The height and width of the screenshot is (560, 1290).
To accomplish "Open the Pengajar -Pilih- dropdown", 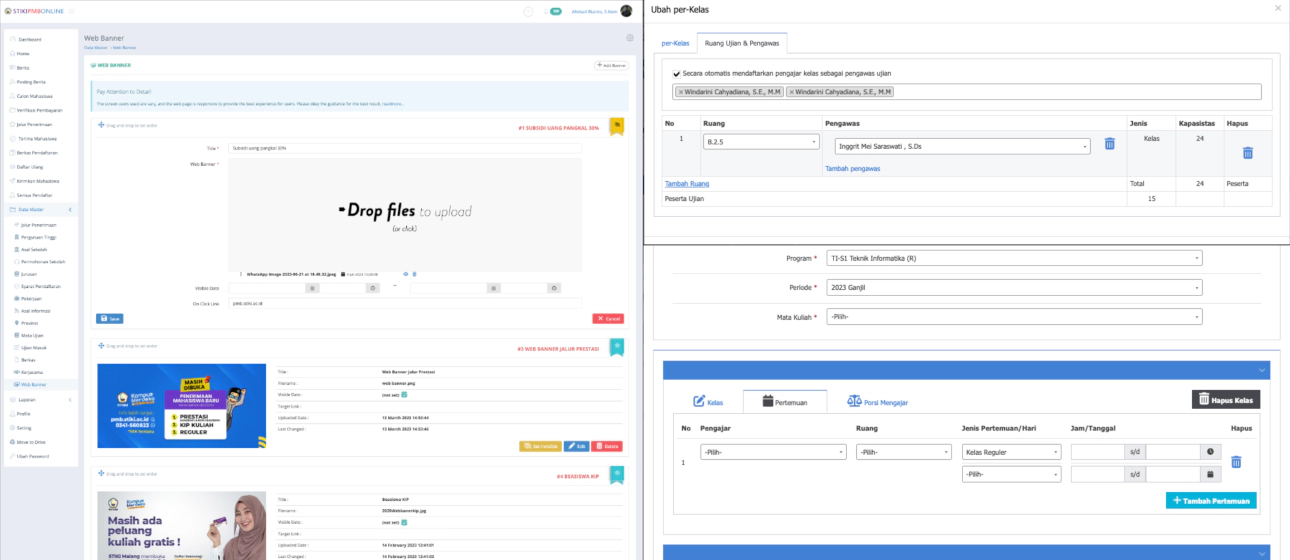I will tap(773, 452).
